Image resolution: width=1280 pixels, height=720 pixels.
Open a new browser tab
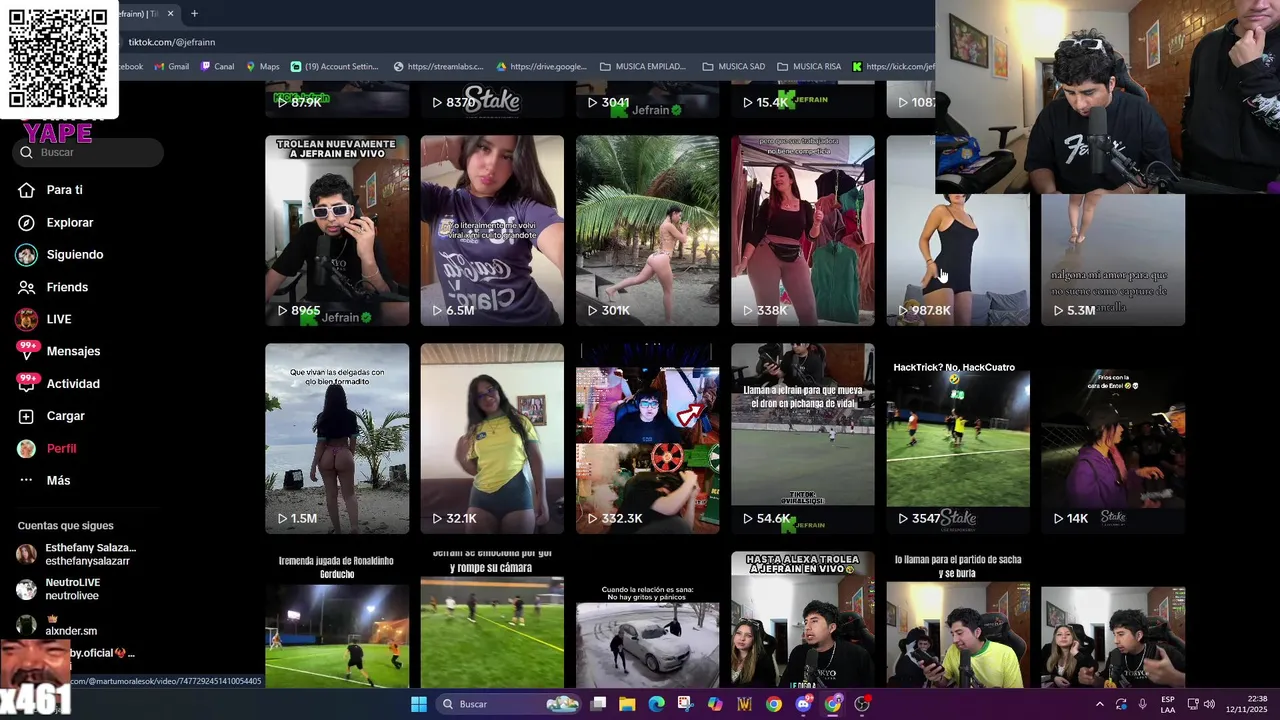(194, 13)
